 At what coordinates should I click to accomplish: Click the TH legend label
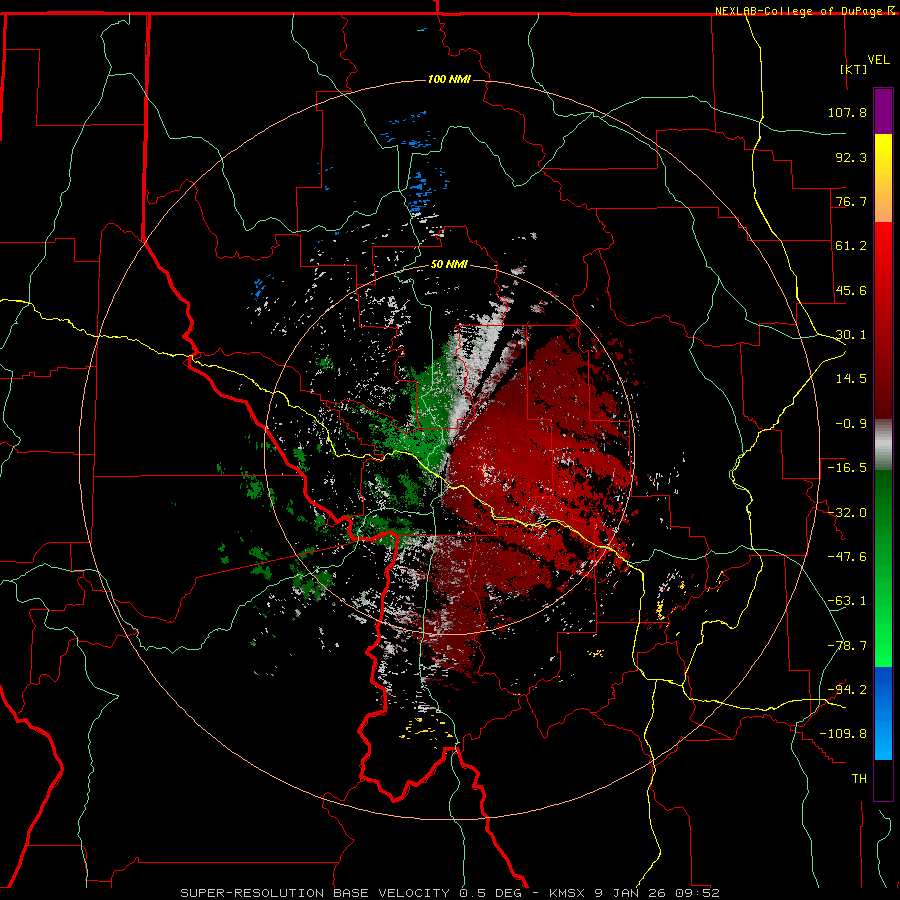point(859,779)
